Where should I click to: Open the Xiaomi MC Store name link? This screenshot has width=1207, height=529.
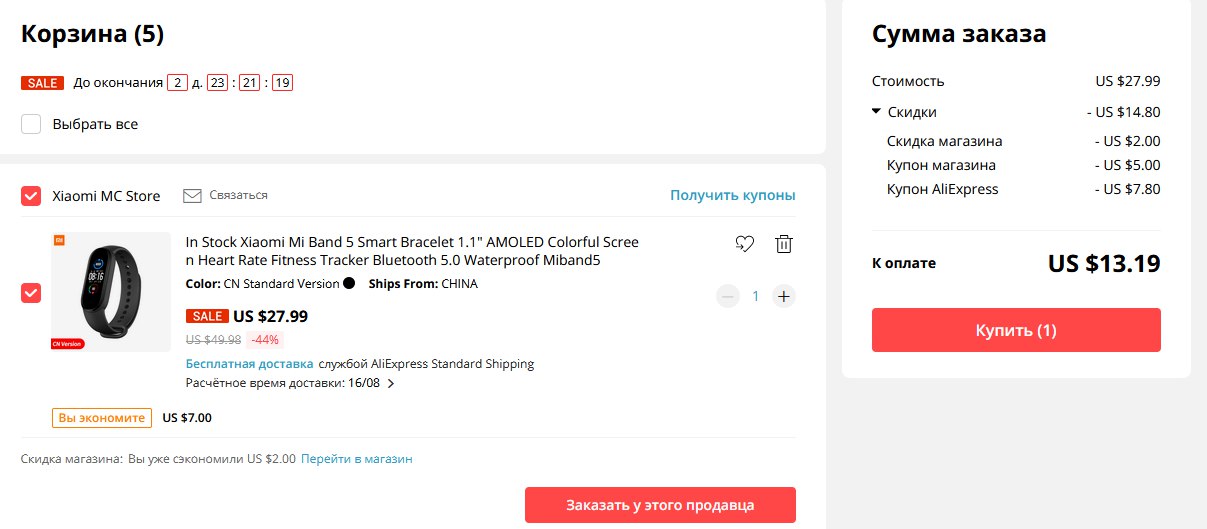pyautogui.click(x=106, y=196)
